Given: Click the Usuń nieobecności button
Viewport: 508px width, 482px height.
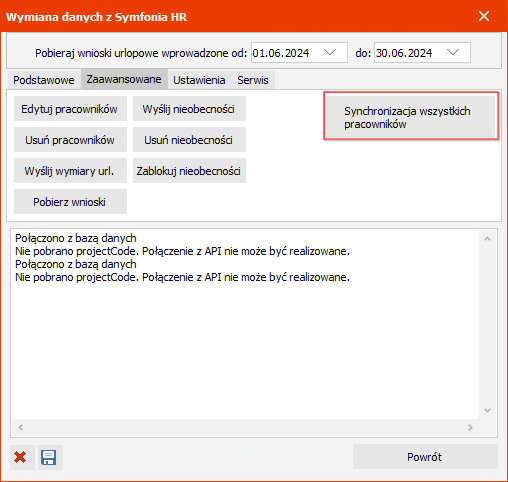Looking at the screenshot, I should click(x=189, y=140).
